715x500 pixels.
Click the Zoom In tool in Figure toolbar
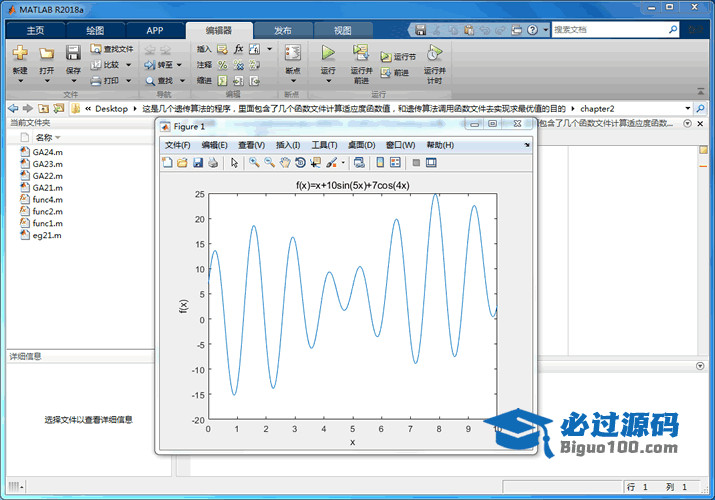255,163
